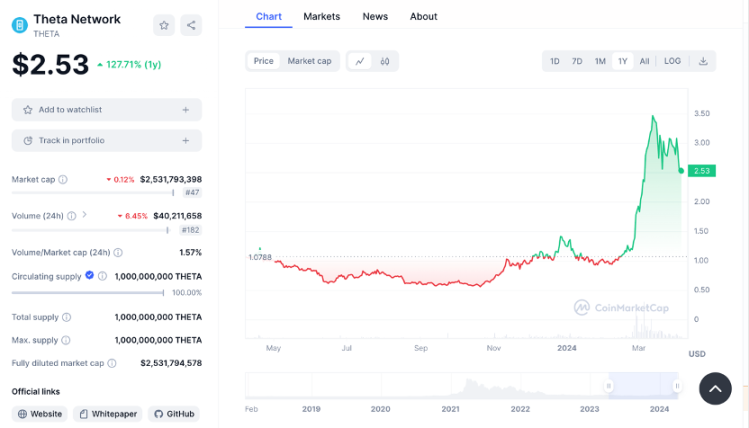
Task: Open the Volume (24h) info icon
Action: pyautogui.click(x=72, y=216)
